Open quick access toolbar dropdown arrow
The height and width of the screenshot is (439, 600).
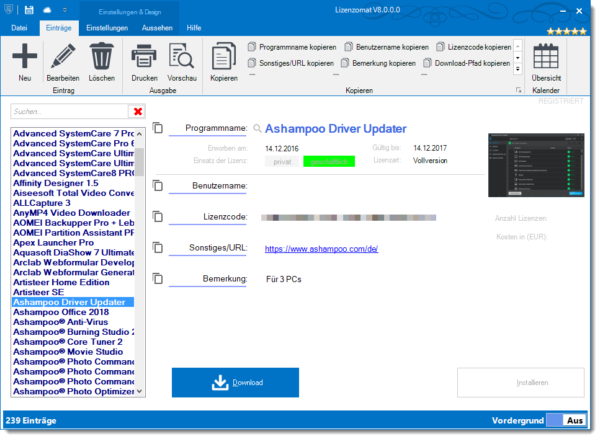[65, 10]
